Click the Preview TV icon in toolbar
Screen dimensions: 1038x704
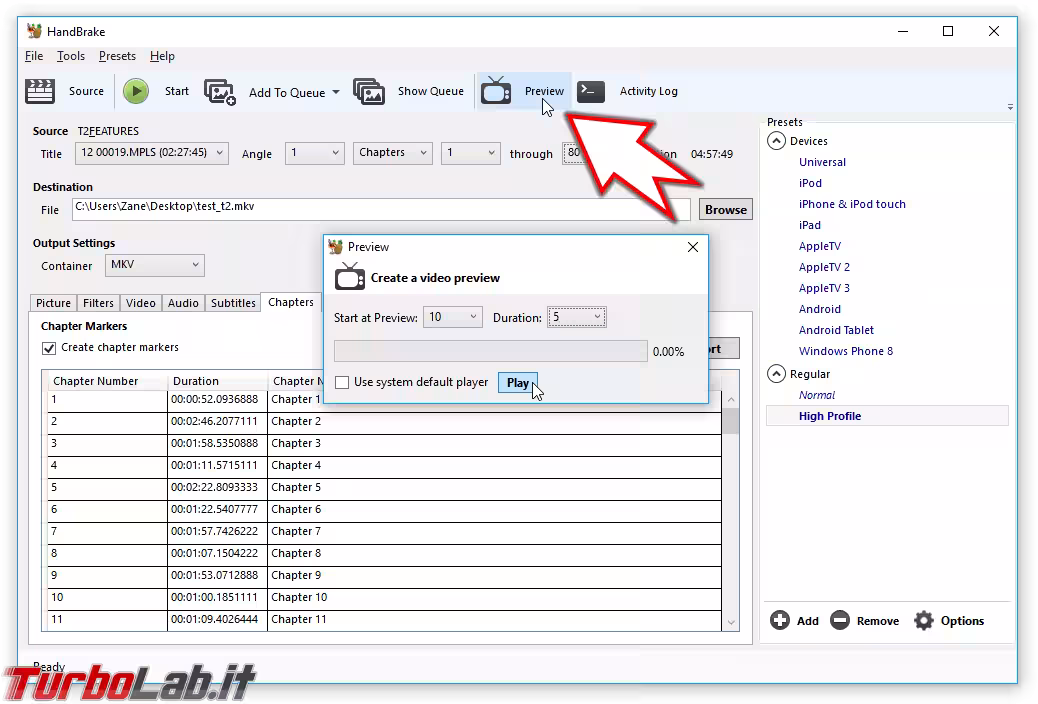click(x=496, y=91)
